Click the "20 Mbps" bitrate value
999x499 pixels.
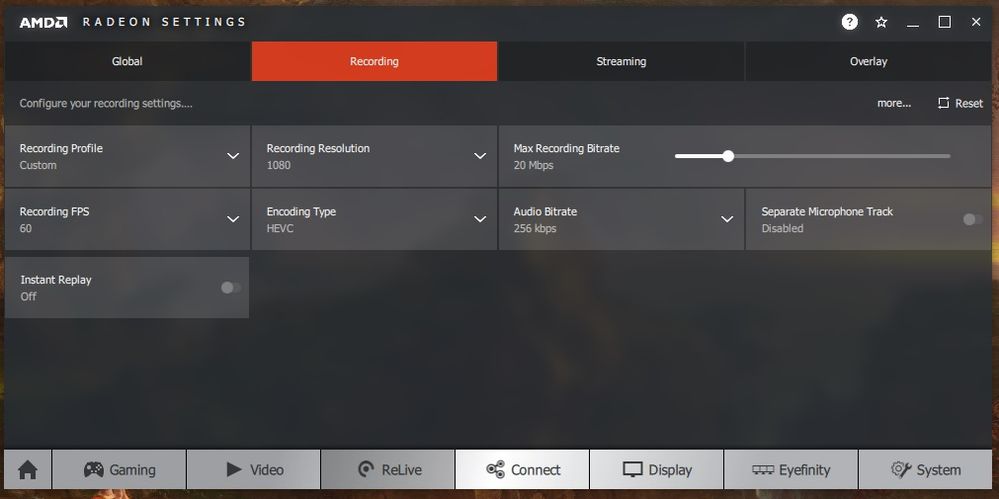click(x=533, y=165)
